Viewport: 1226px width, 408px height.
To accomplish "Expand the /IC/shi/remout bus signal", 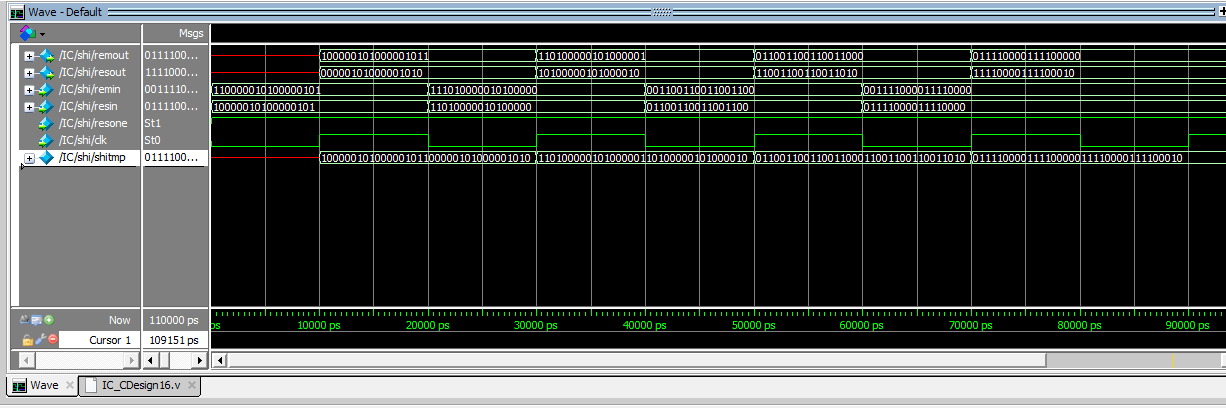I will (x=29, y=55).
